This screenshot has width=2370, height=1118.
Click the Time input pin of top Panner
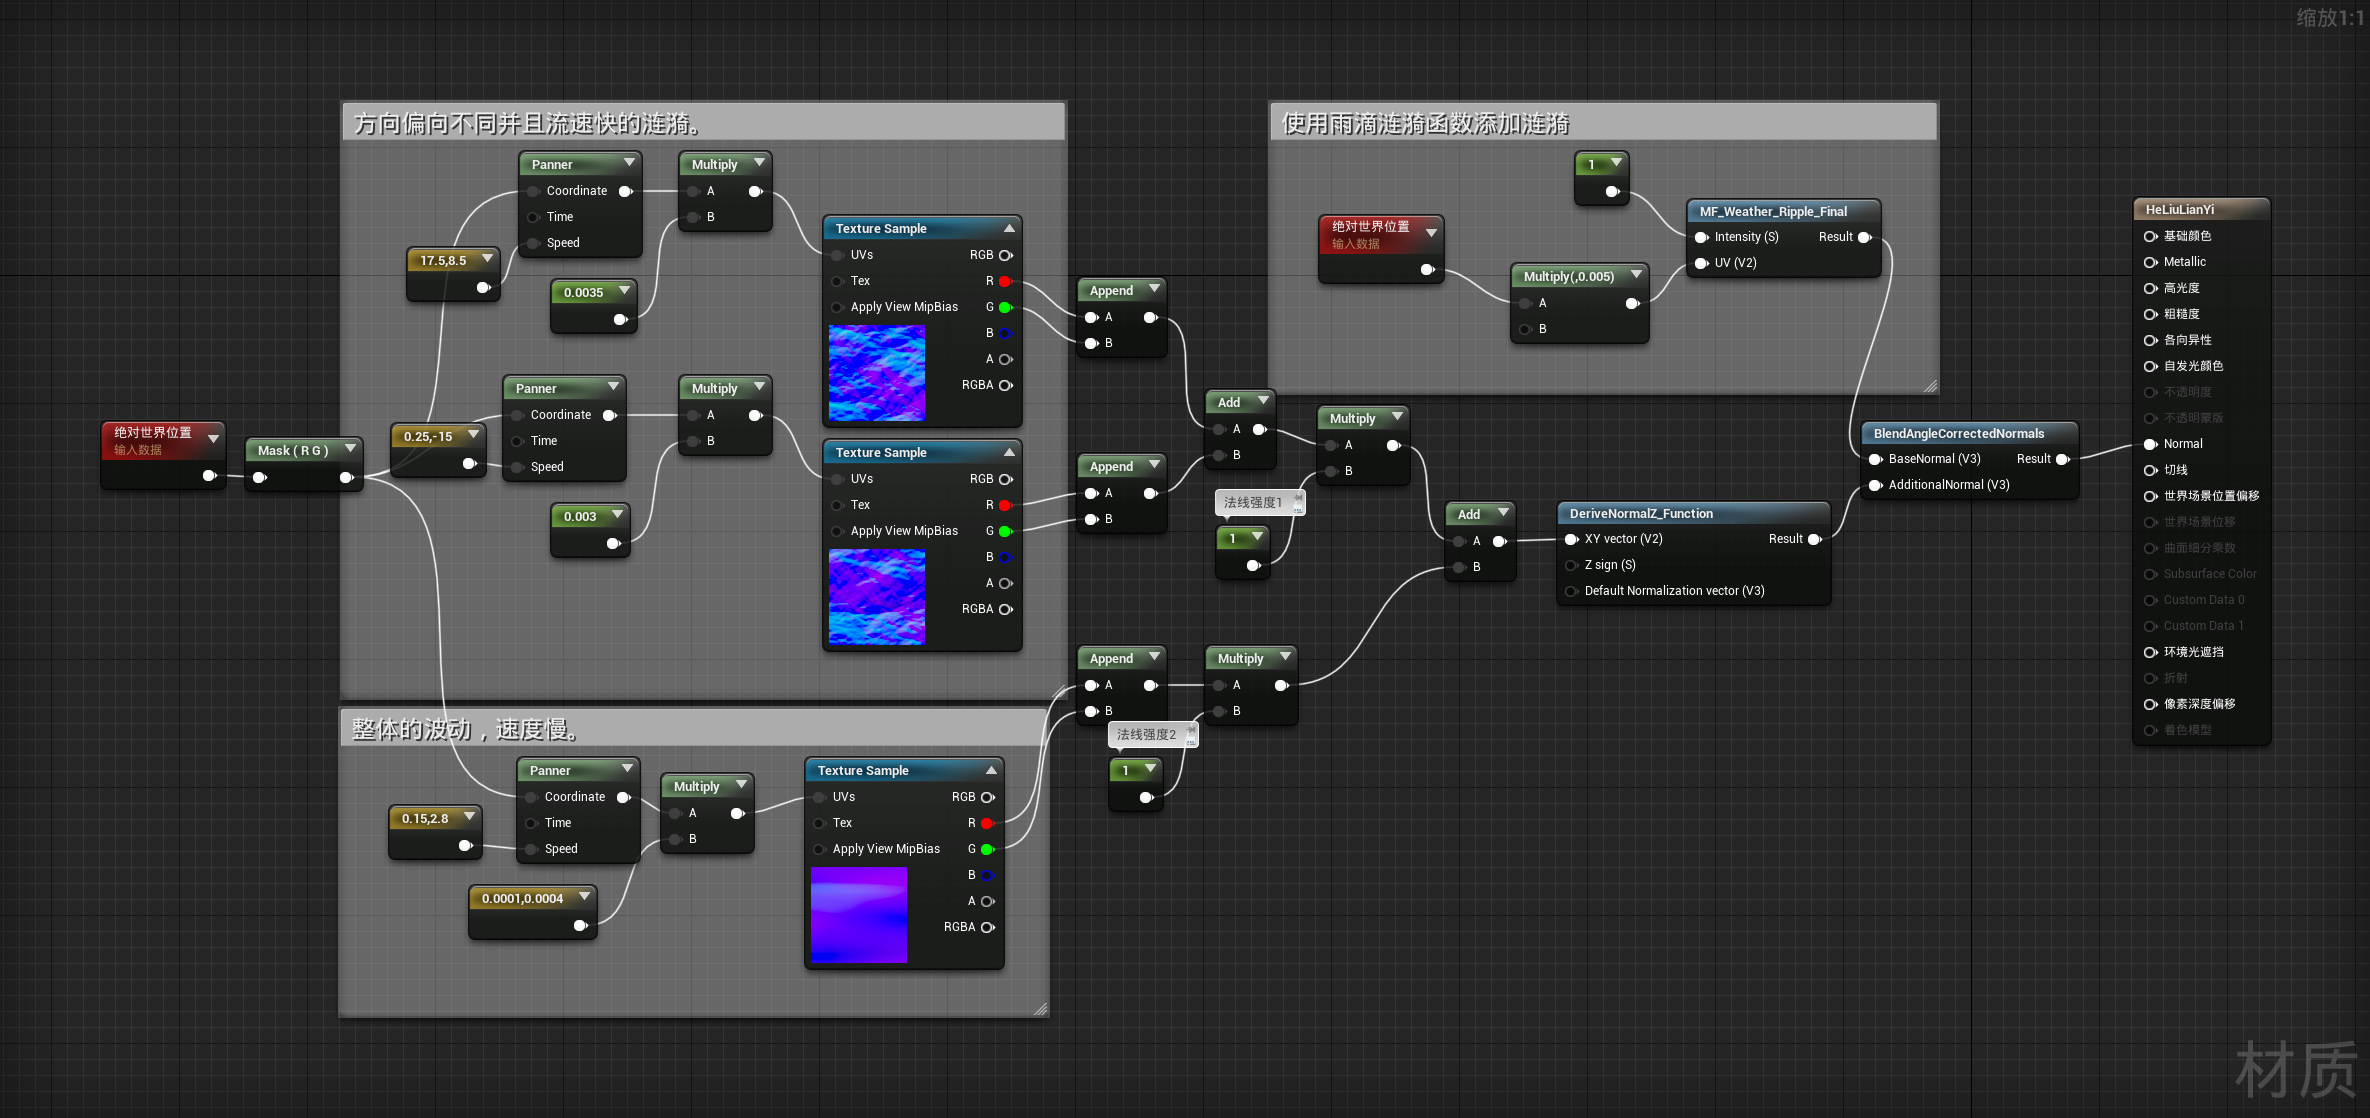pyautogui.click(x=534, y=217)
